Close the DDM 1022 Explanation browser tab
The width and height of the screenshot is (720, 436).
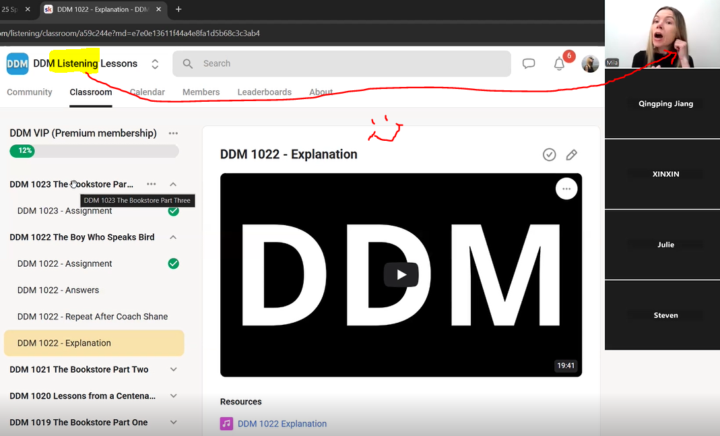tap(158, 9)
